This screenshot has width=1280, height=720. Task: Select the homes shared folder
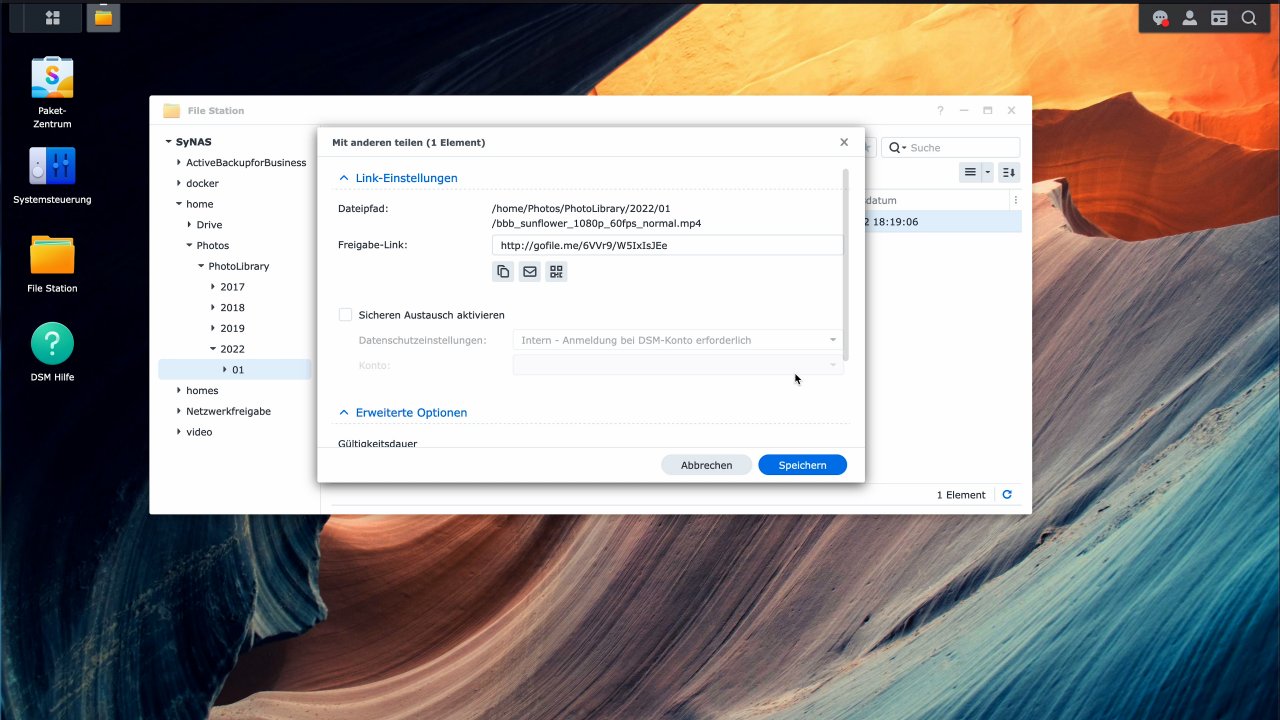[x=202, y=390]
